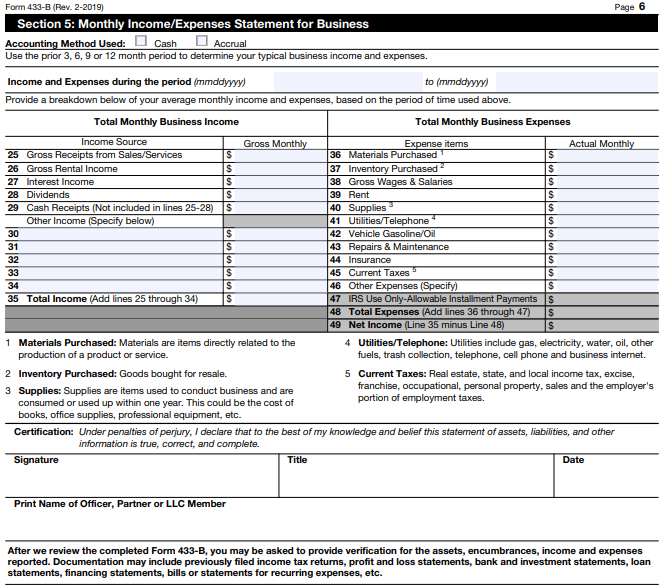The height and width of the screenshot is (588, 665).
Task: Select line 29 Cash Receipts amount field
Action: tap(279, 208)
